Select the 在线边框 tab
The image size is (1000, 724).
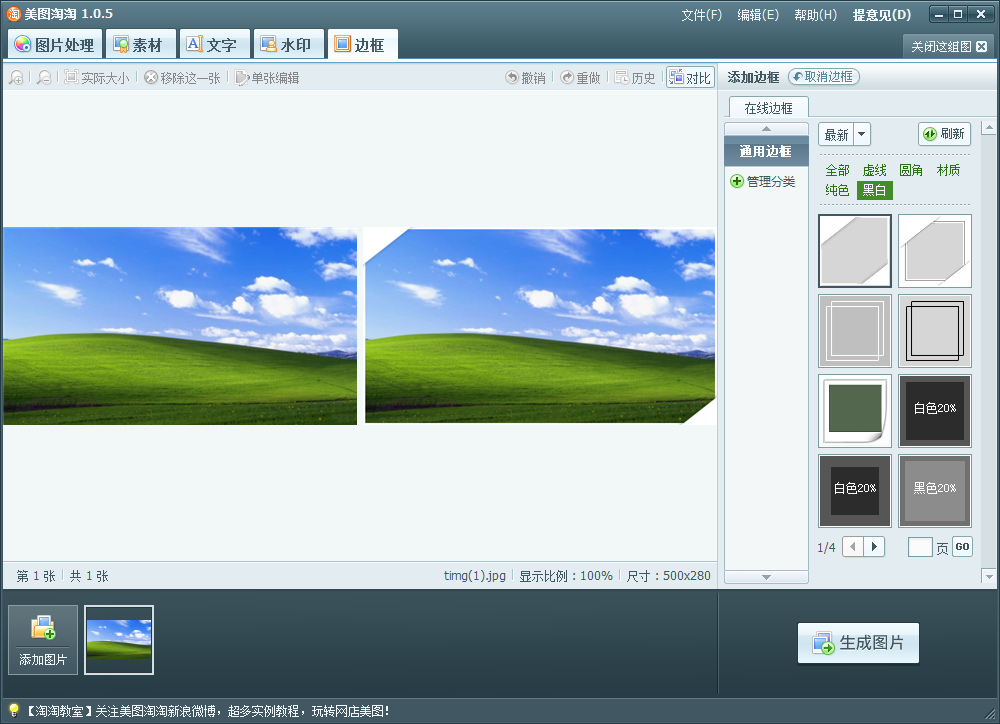(768, 108)
